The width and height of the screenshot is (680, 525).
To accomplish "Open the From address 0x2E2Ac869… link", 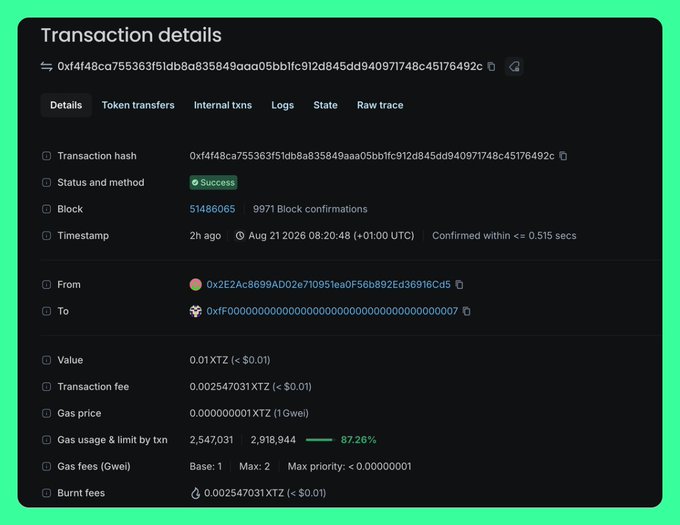I will 328,284.
